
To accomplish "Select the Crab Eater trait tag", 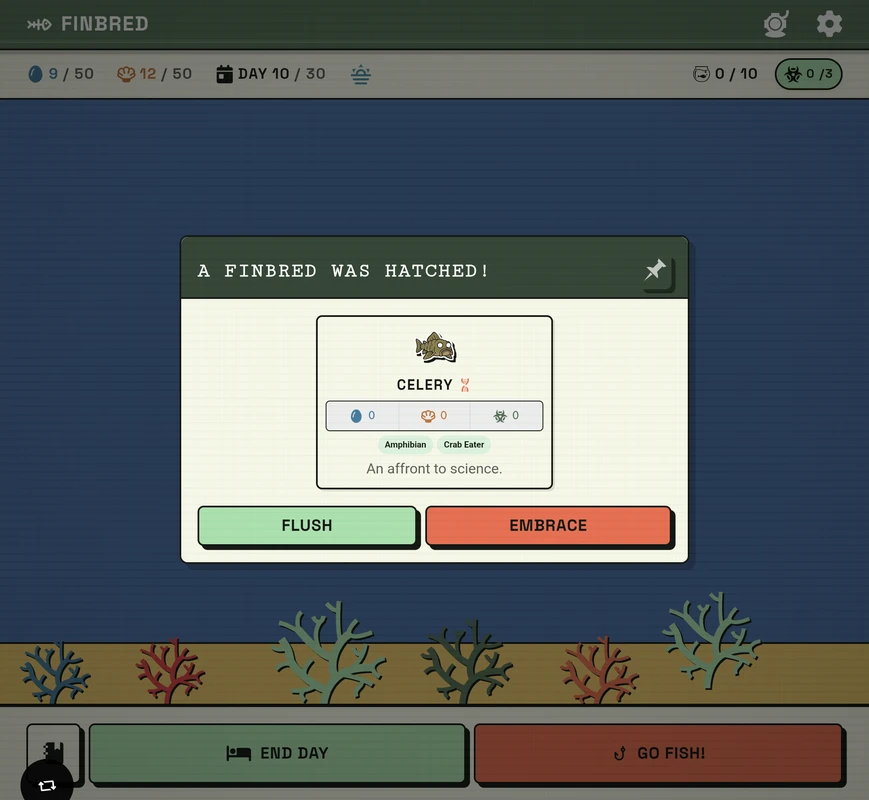I will [x=463, y=444].
